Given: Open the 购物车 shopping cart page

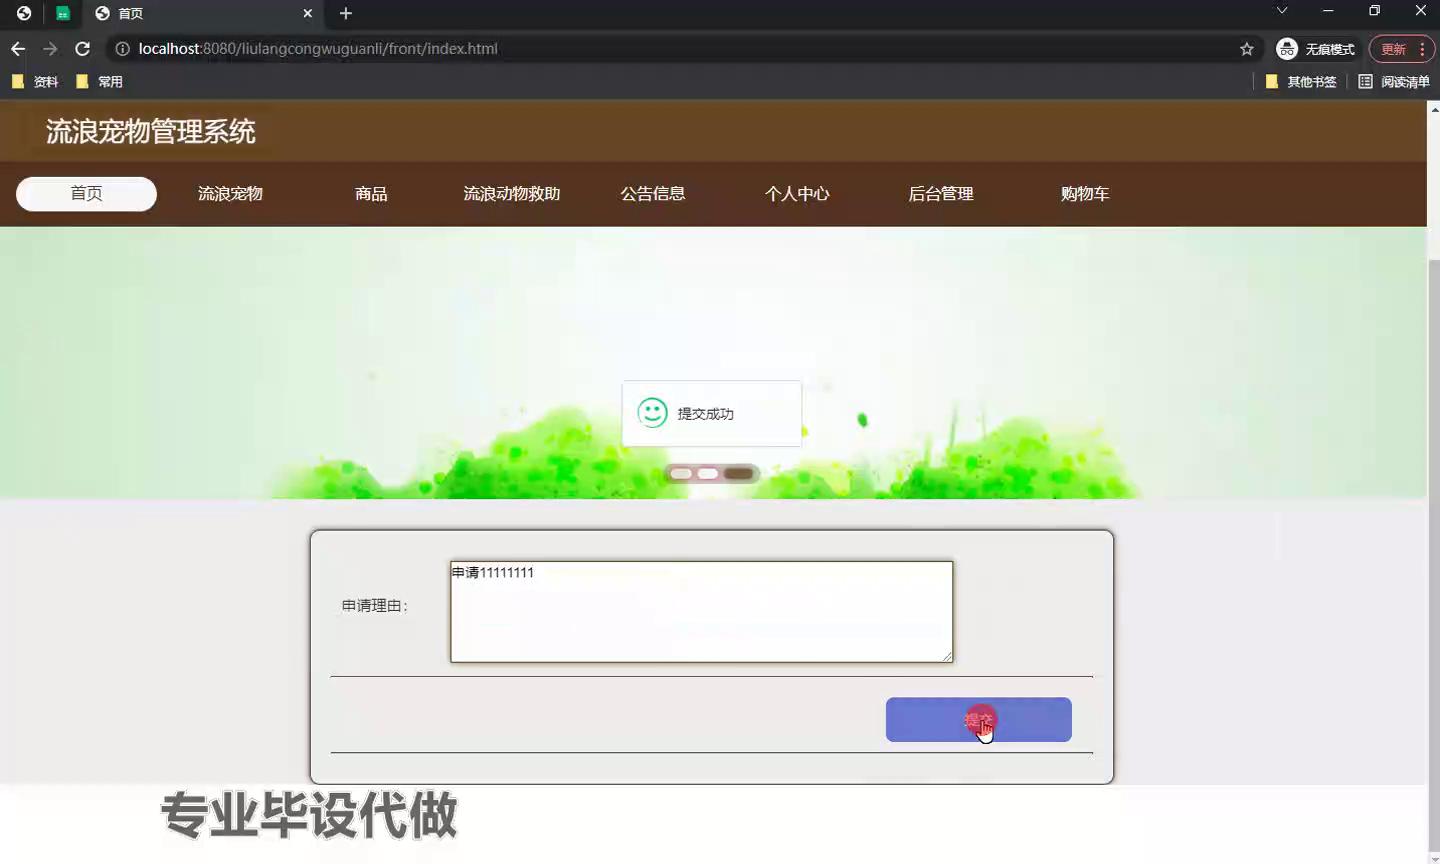Looking at the screenshot, I should click(1085, 194).
